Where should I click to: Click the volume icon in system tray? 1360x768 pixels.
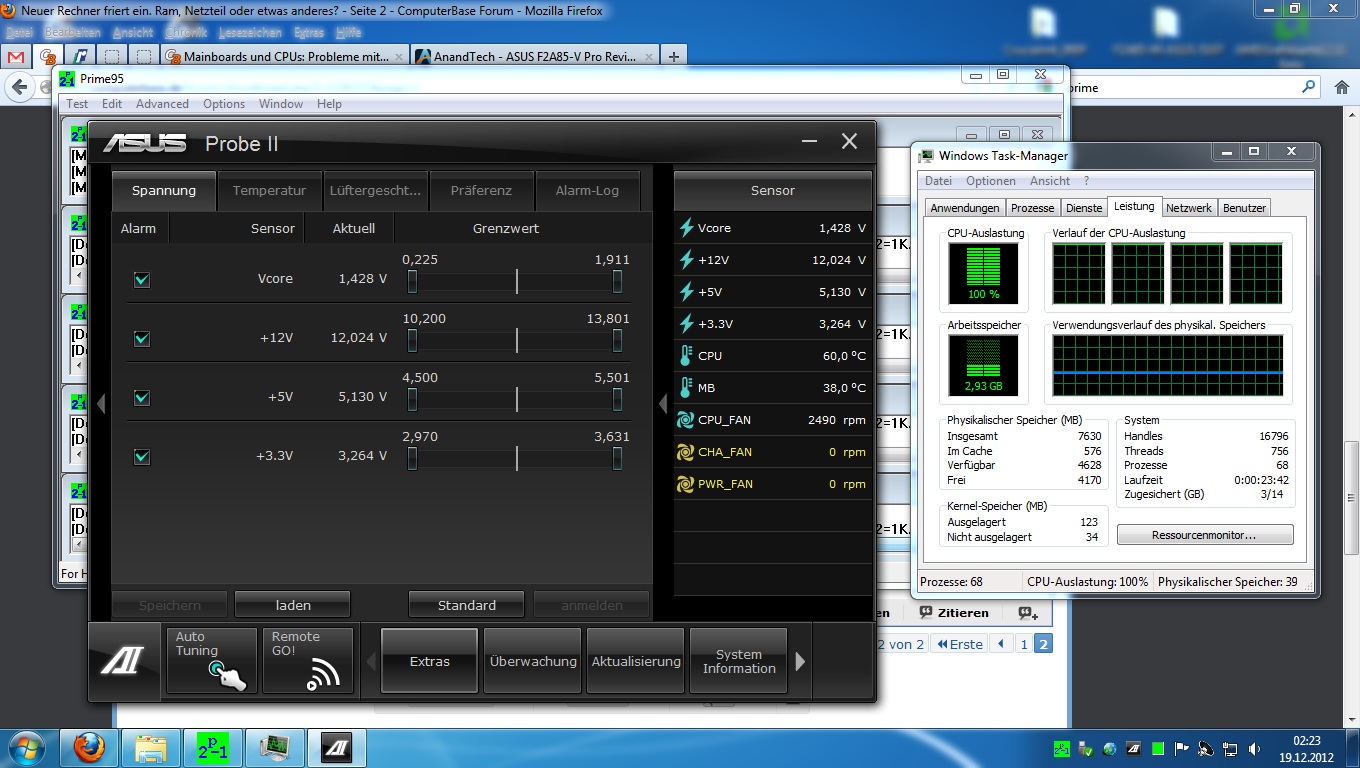point(1255,748)
